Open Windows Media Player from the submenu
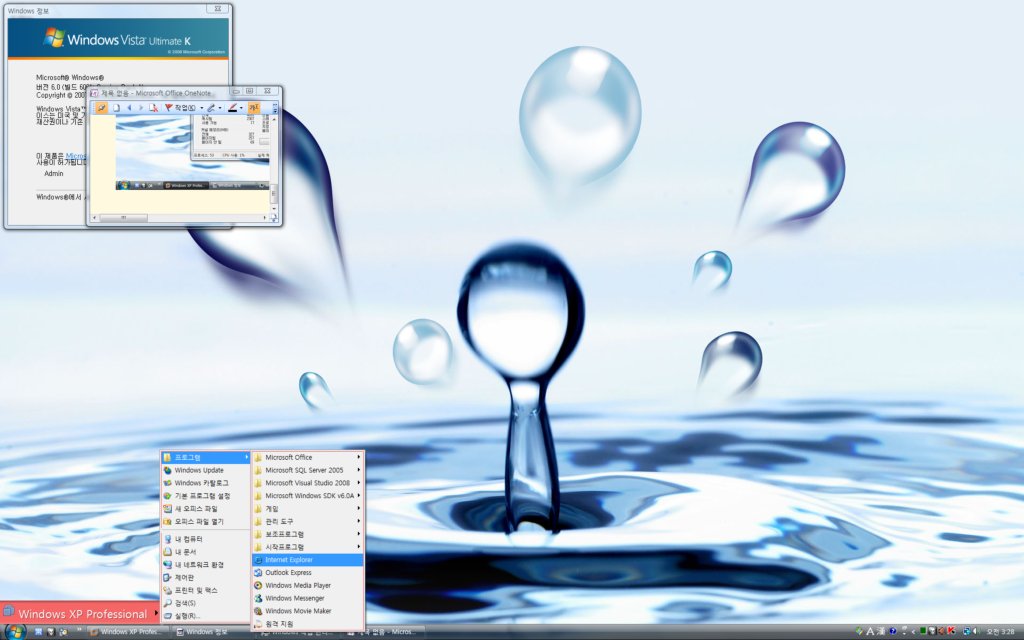 (x=308, y=585)
